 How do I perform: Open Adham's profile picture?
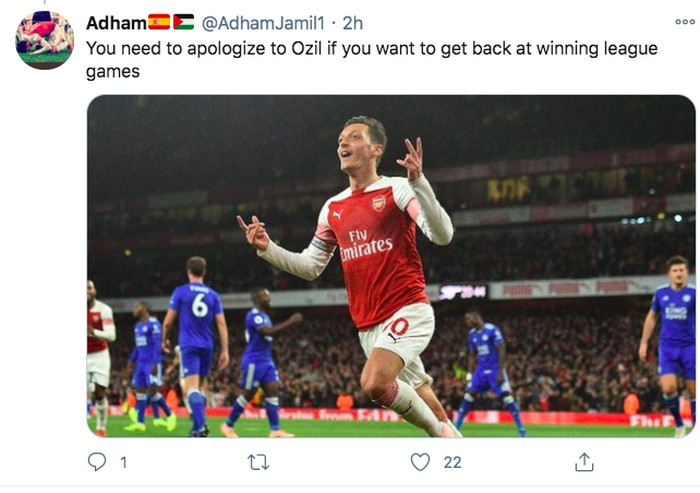point(44,40)
